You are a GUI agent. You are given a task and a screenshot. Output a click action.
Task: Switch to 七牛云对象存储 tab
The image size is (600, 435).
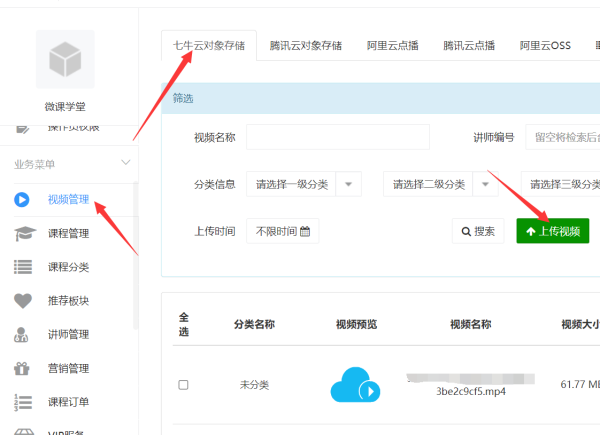coord(209,46)
